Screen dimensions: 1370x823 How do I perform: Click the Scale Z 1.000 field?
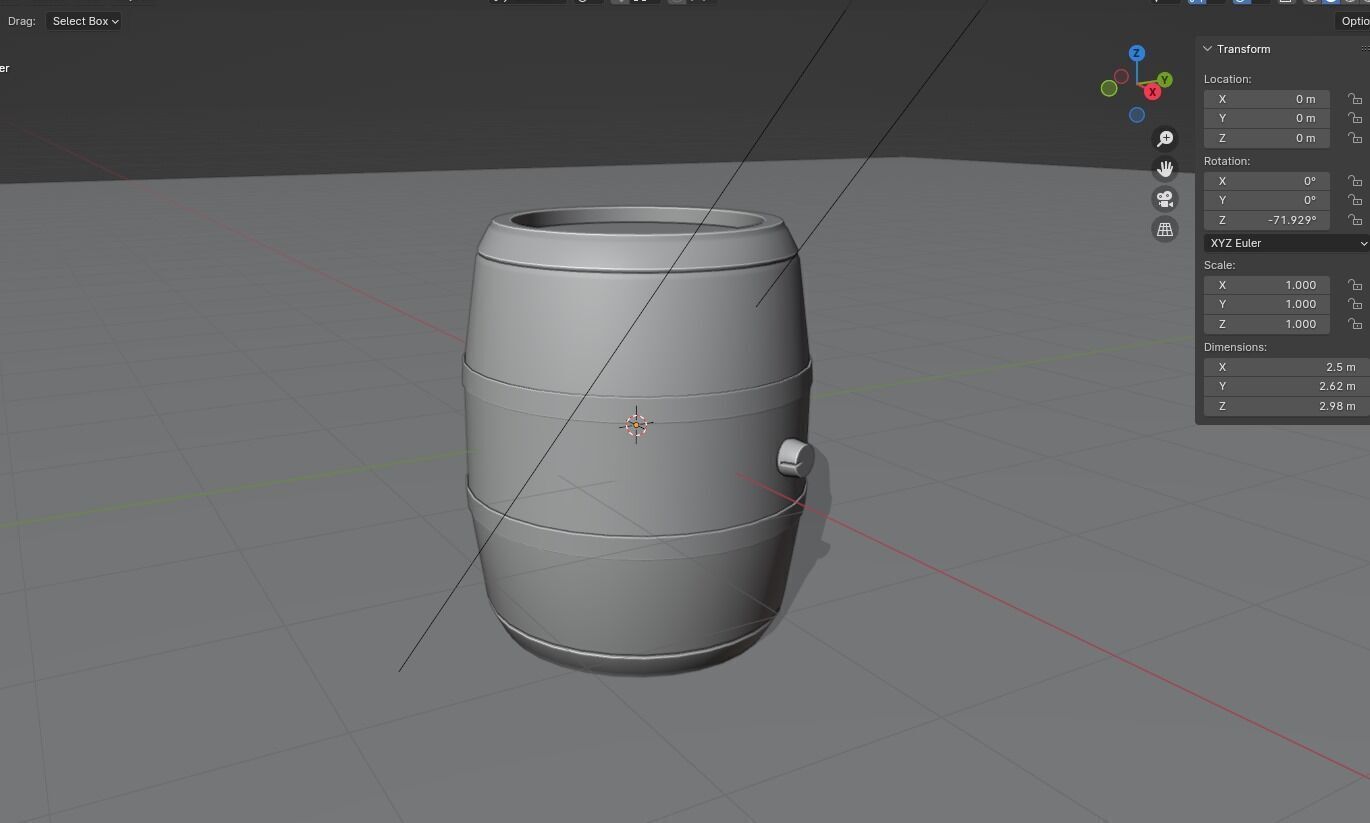(x=1267, y=324)
